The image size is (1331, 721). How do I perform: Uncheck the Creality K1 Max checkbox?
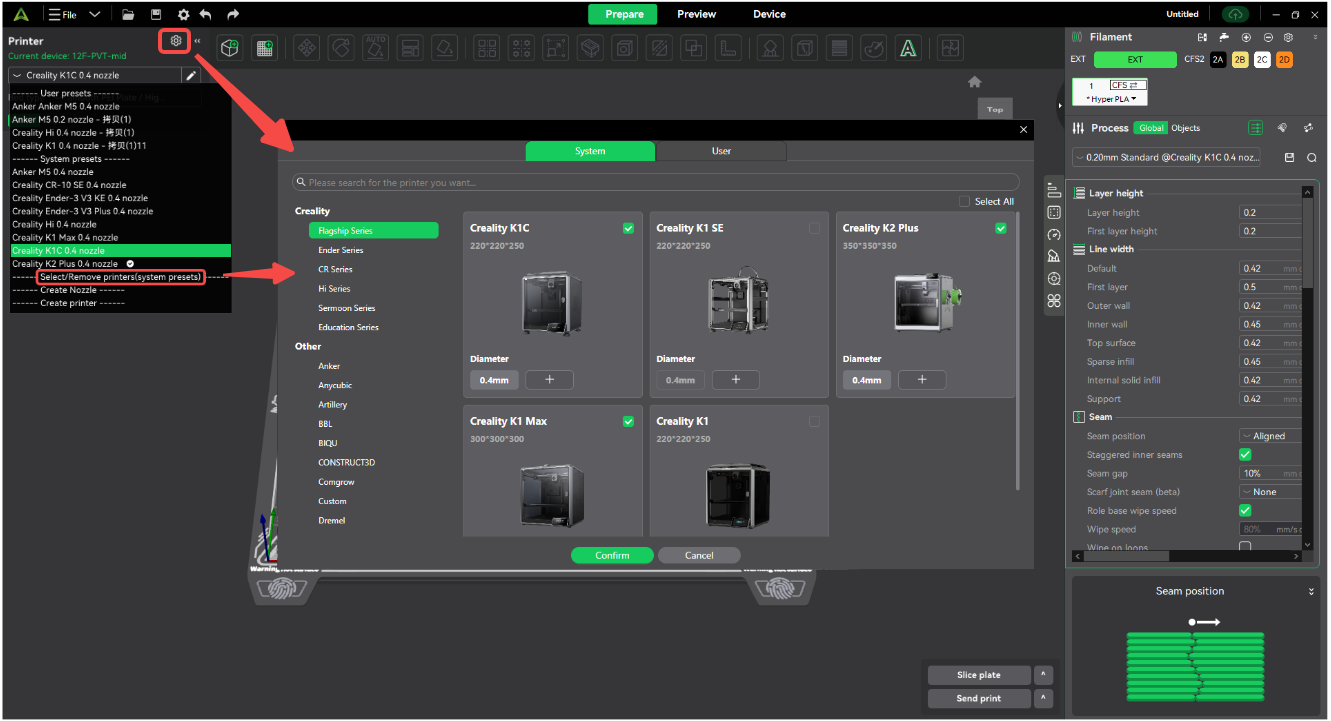[x=628, y=421]
